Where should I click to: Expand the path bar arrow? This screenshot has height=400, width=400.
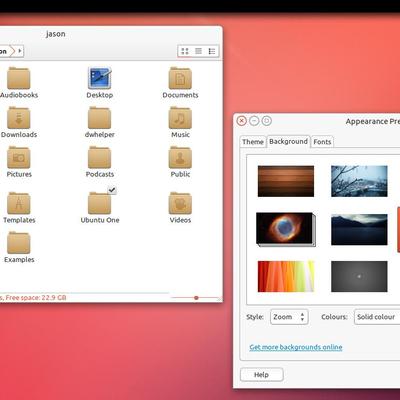(x=20, y=51)
